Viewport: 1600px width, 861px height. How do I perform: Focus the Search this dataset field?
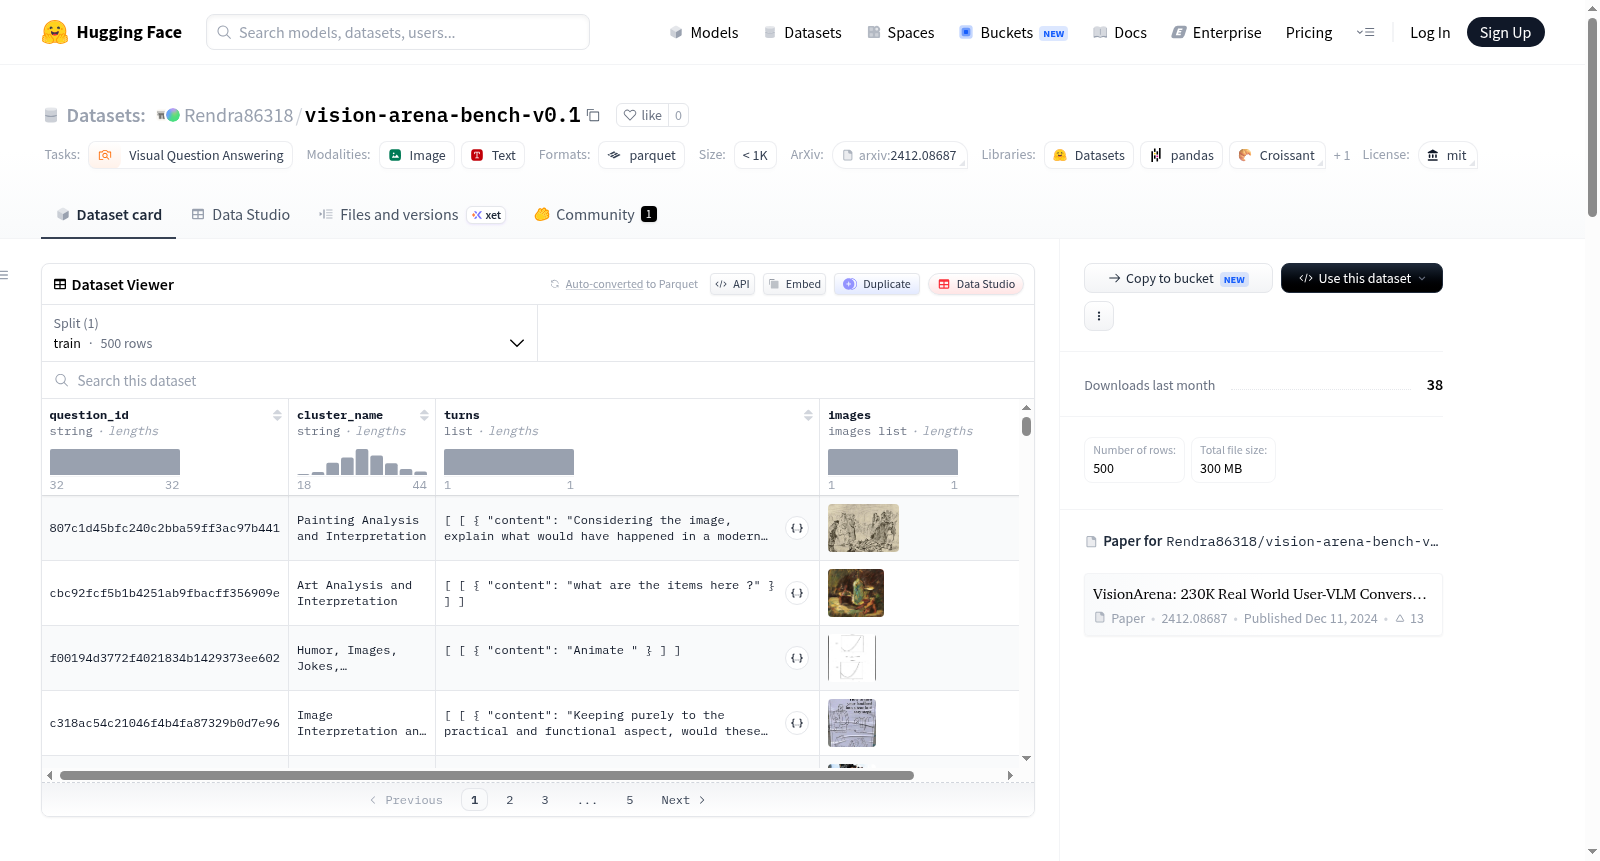(538, 380)
